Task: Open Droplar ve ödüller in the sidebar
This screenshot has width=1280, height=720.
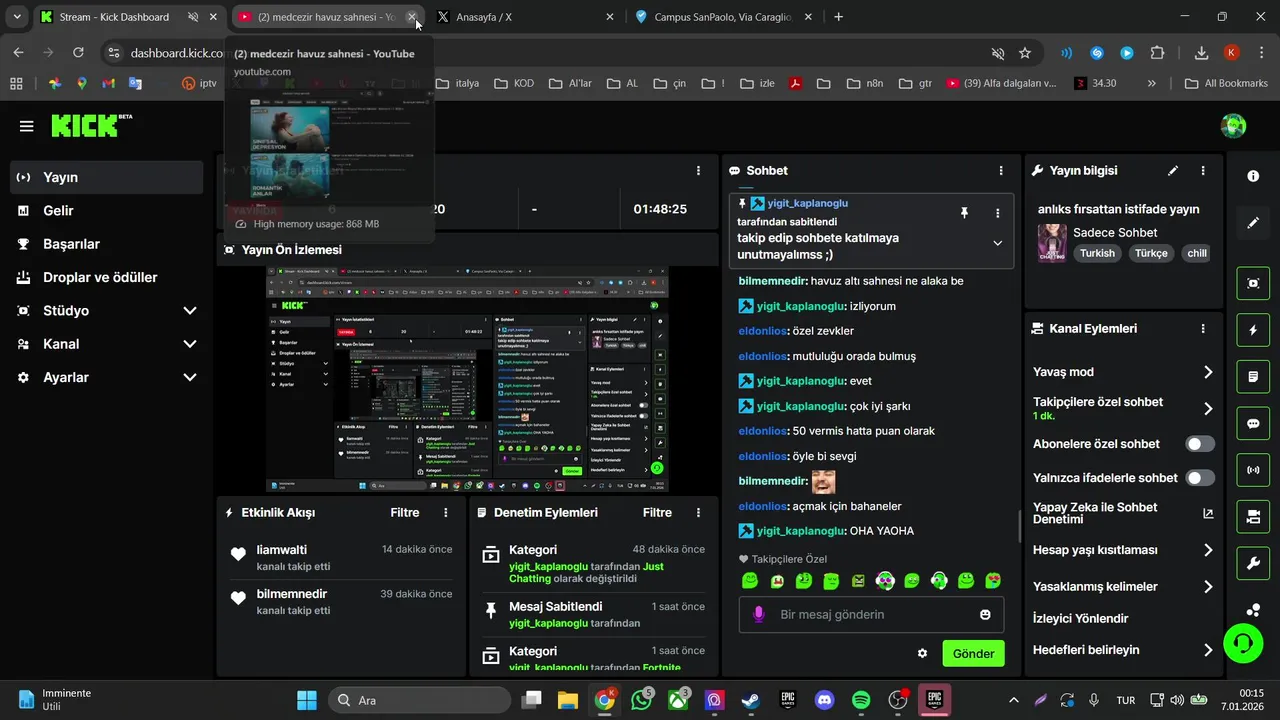Action: (107, 277)
